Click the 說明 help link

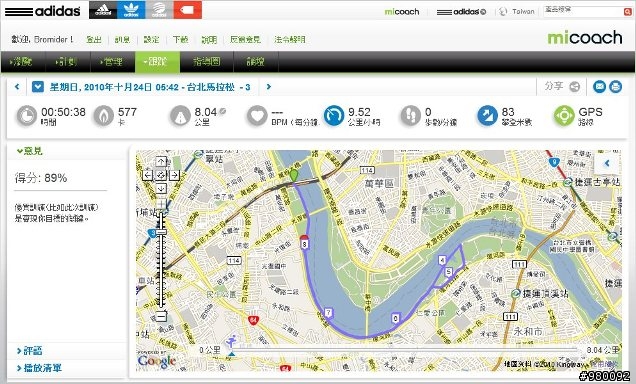pos(209,40)
